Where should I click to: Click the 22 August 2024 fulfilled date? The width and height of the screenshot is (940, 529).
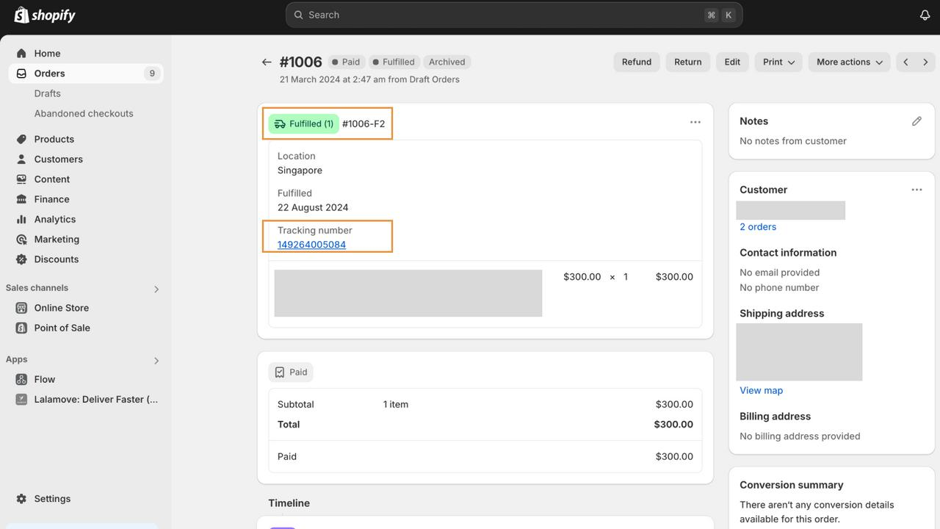coord(312,208)
